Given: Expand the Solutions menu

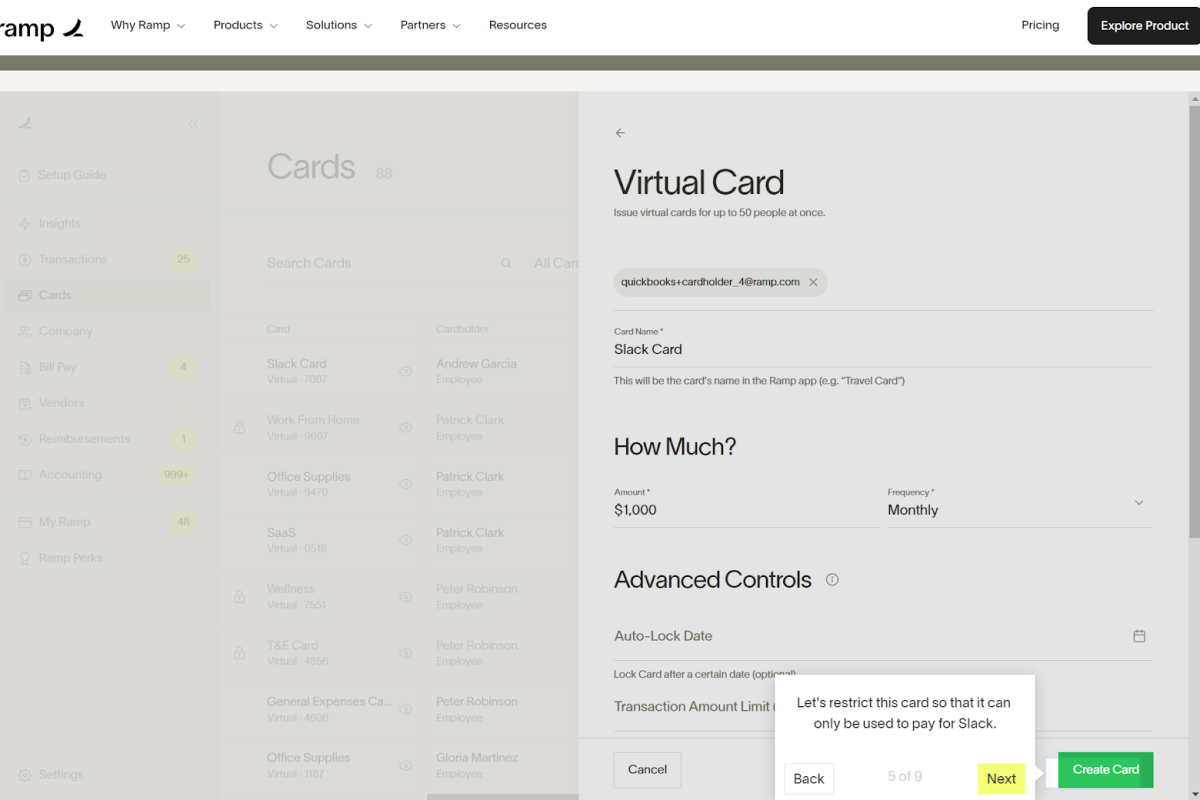Looking at the screenshot, I should tap(339, 25).
